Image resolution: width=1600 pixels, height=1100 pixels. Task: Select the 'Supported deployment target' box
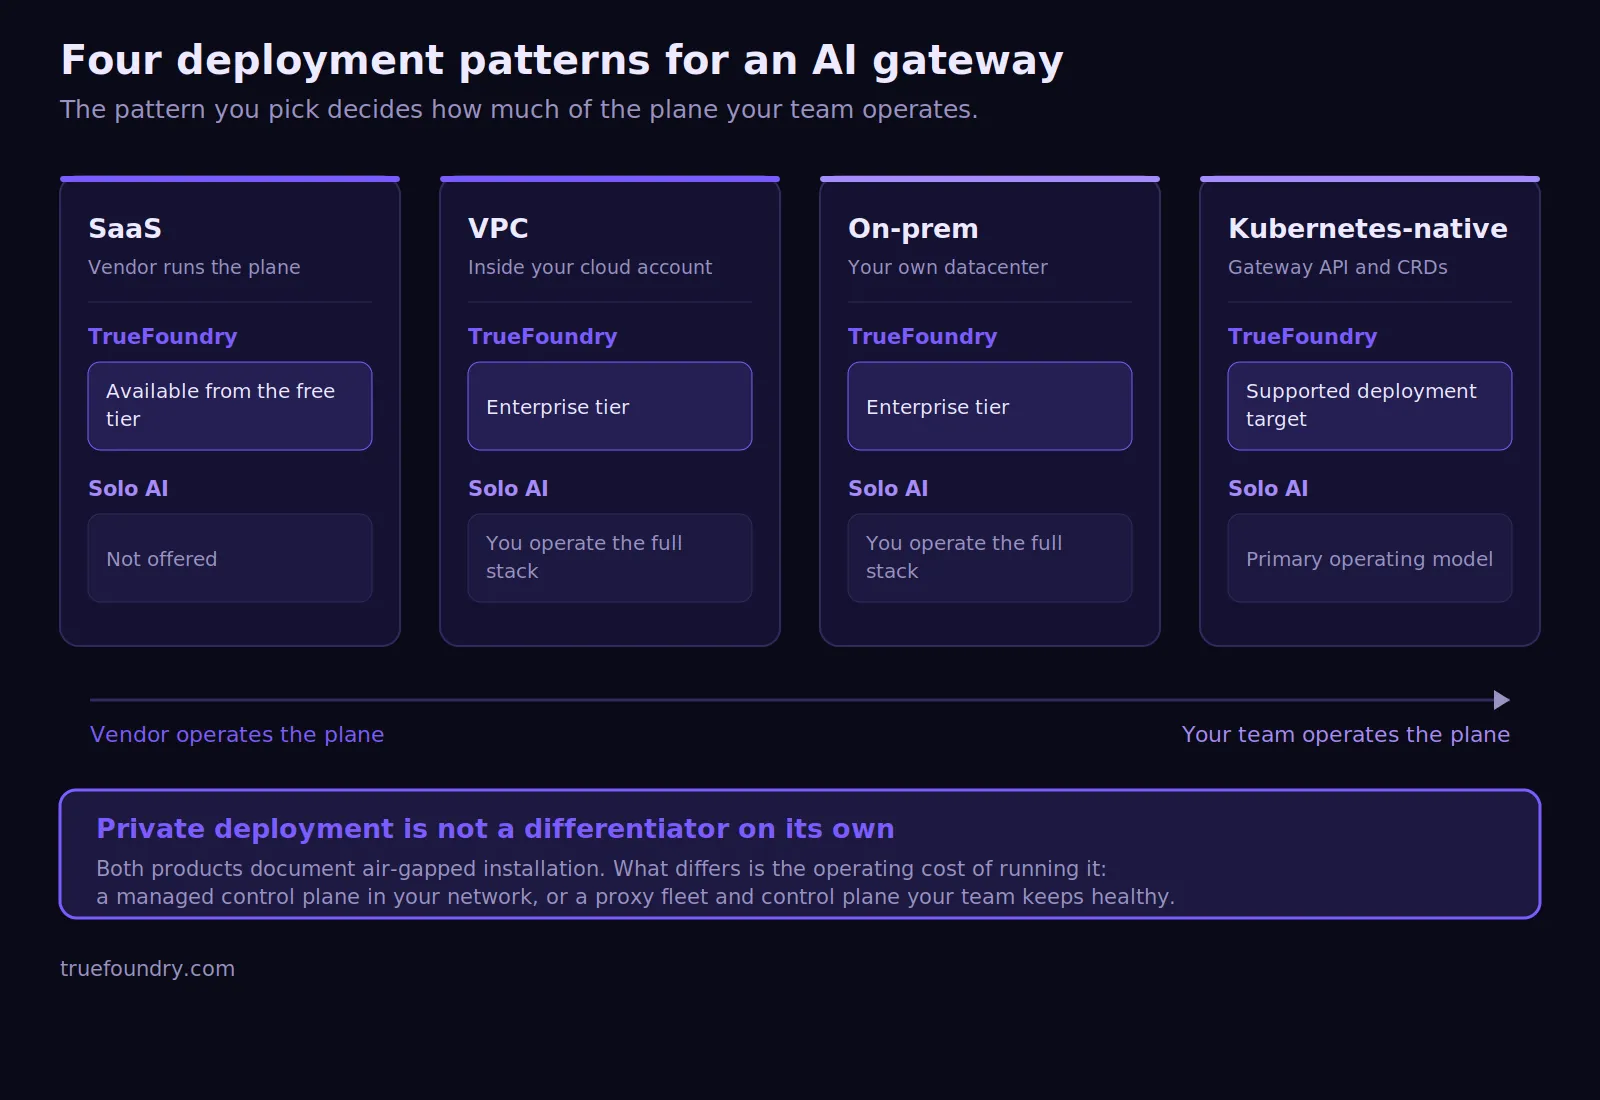click(x=1370, y=406)
